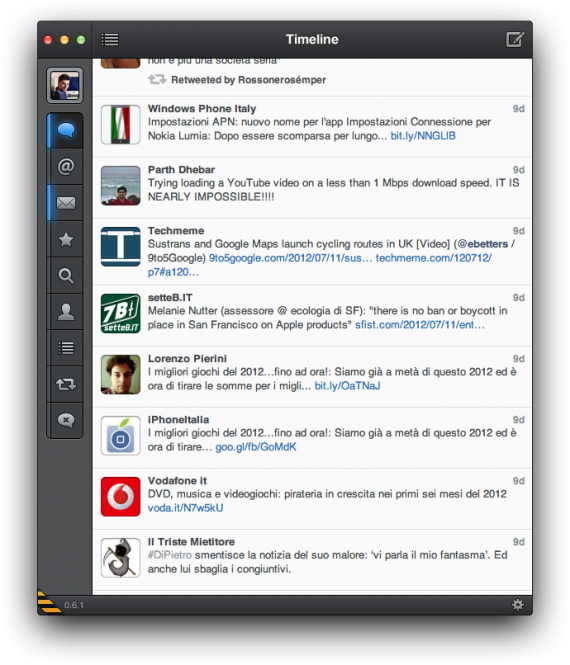Click the Il Triste Mietitore name
The height and width of the screenshot is (665, 570).
coord(191,542)
